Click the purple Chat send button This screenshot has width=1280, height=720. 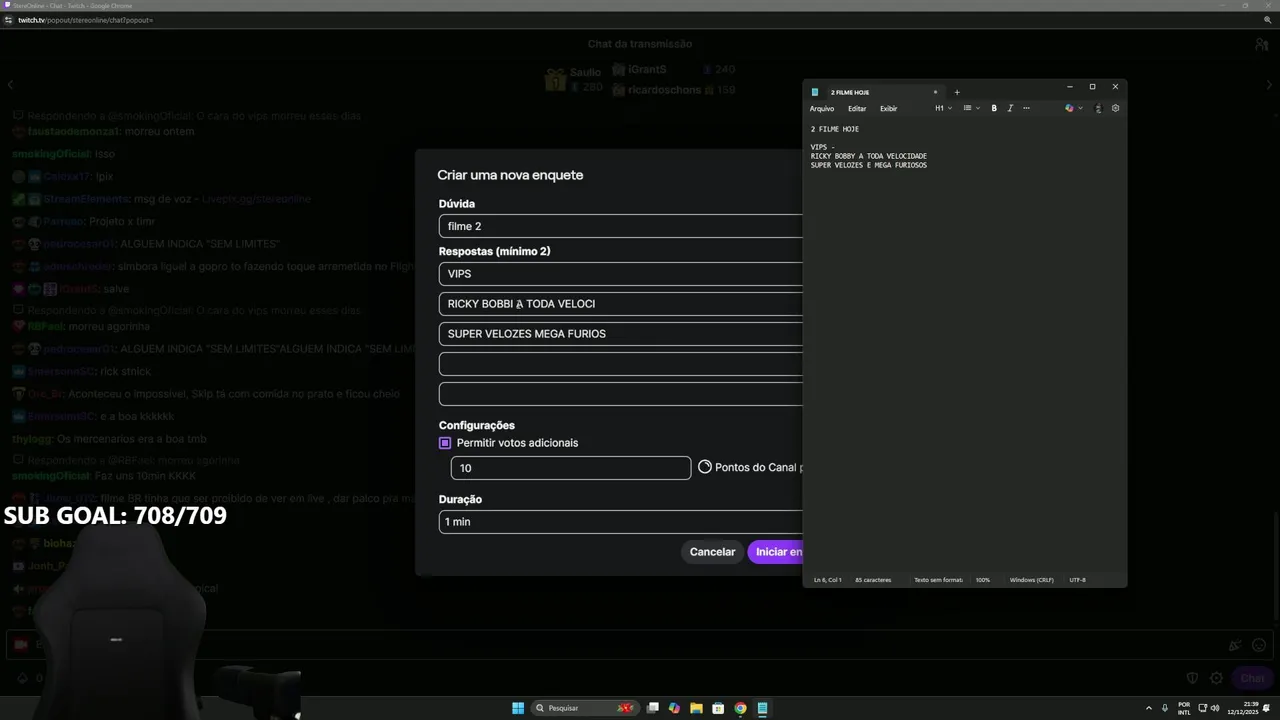tap(1252, 678)
